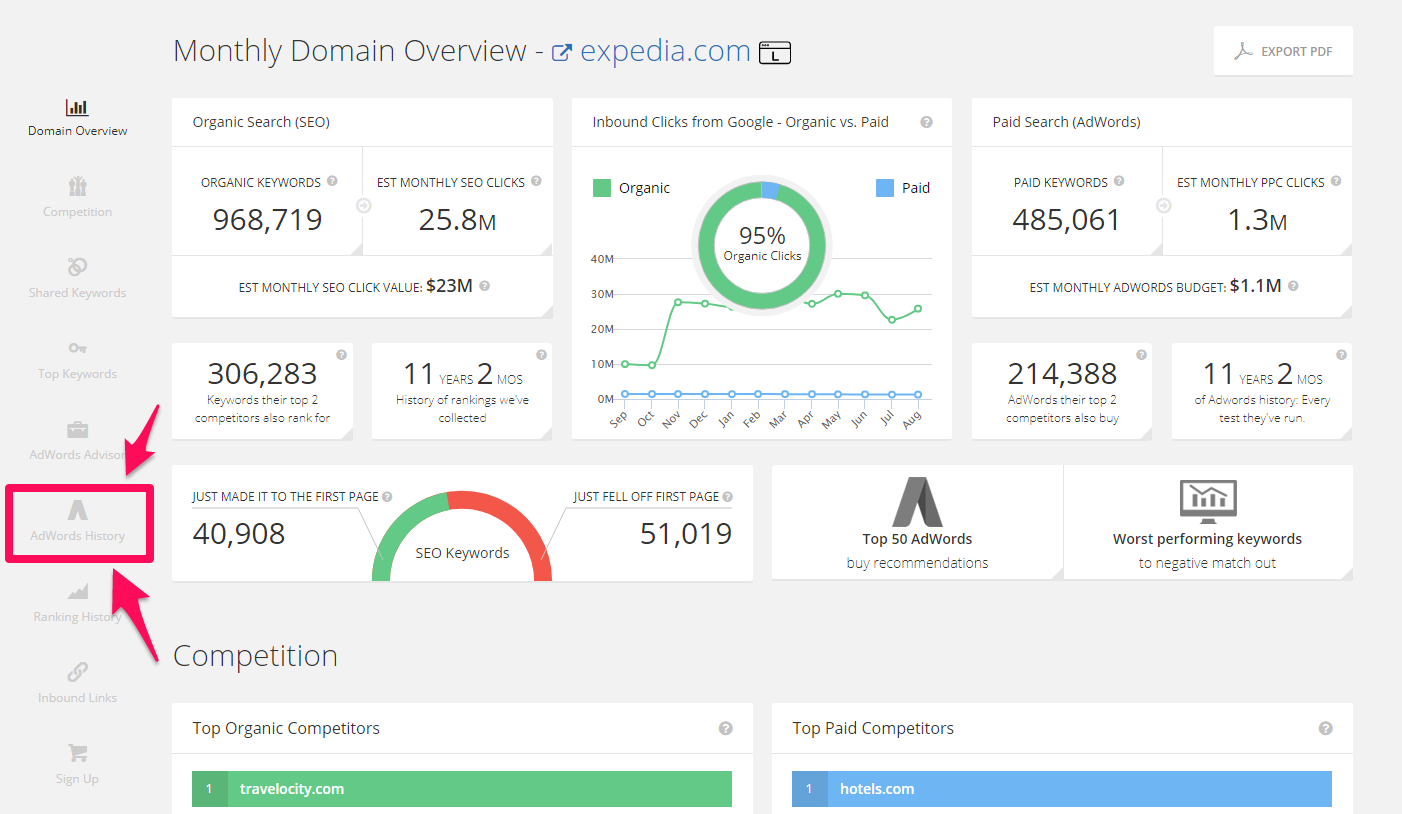Click help icon on Inbound Clicks from Google card
The height and width of the screenshot is (814, 1402).
926,122
